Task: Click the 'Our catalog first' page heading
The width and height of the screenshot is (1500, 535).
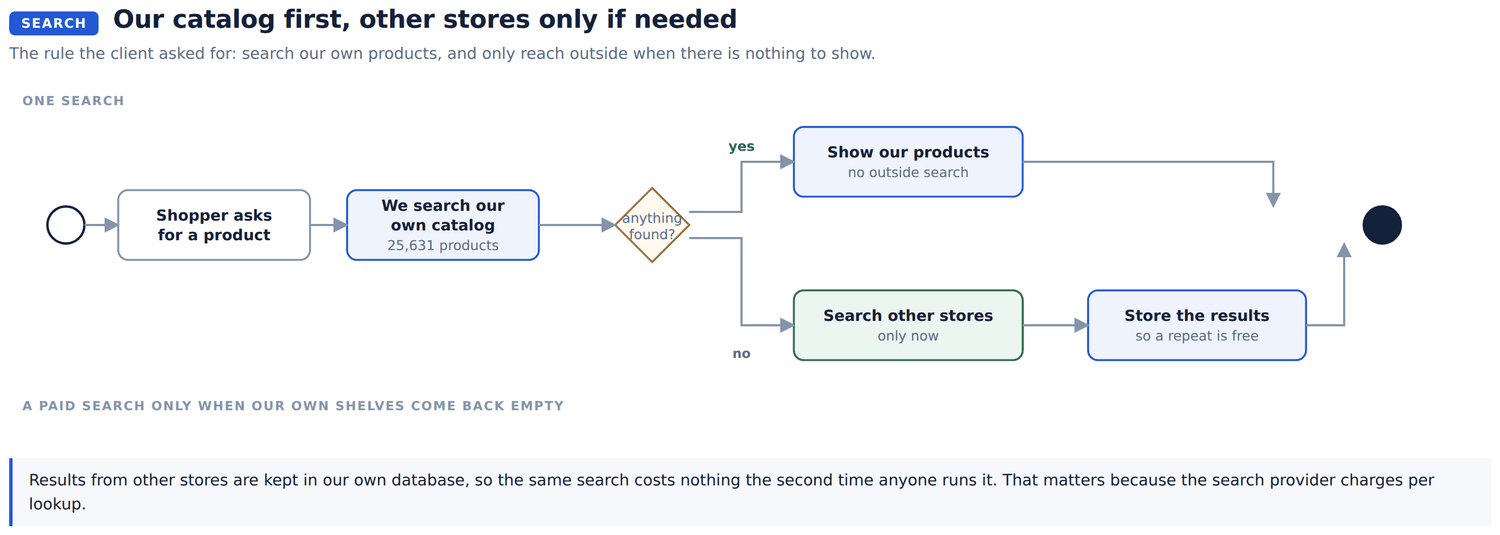Action: 425,19
